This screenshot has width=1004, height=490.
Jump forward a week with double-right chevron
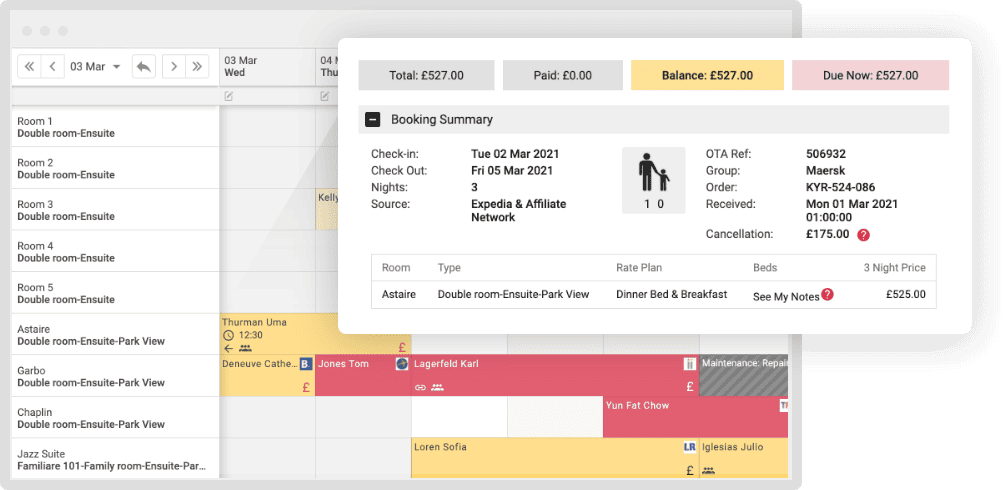197,67
